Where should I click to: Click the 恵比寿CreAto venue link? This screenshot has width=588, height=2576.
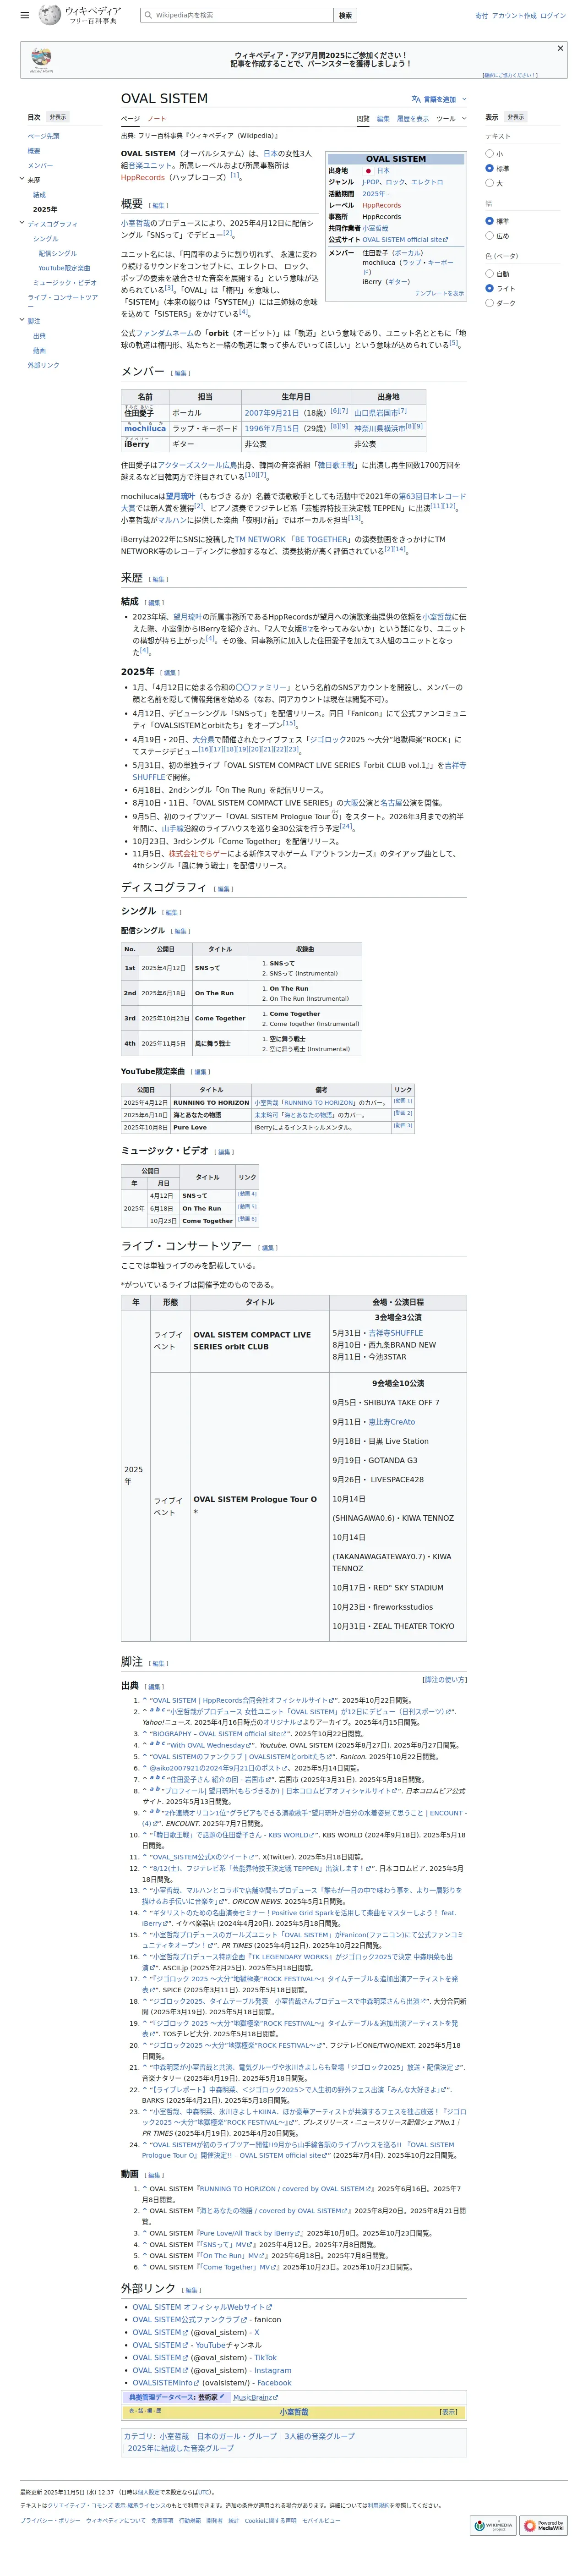click(391, 1422)
